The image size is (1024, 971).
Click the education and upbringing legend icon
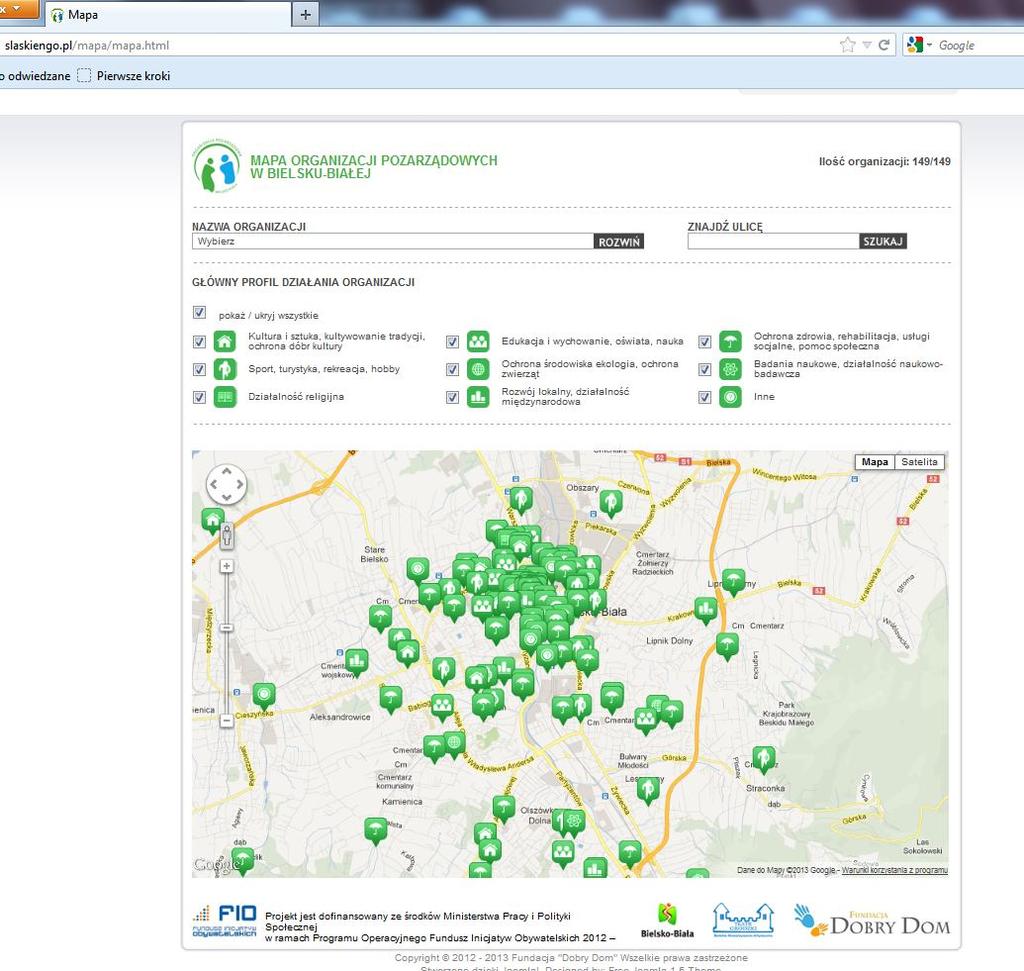[478, 342]
